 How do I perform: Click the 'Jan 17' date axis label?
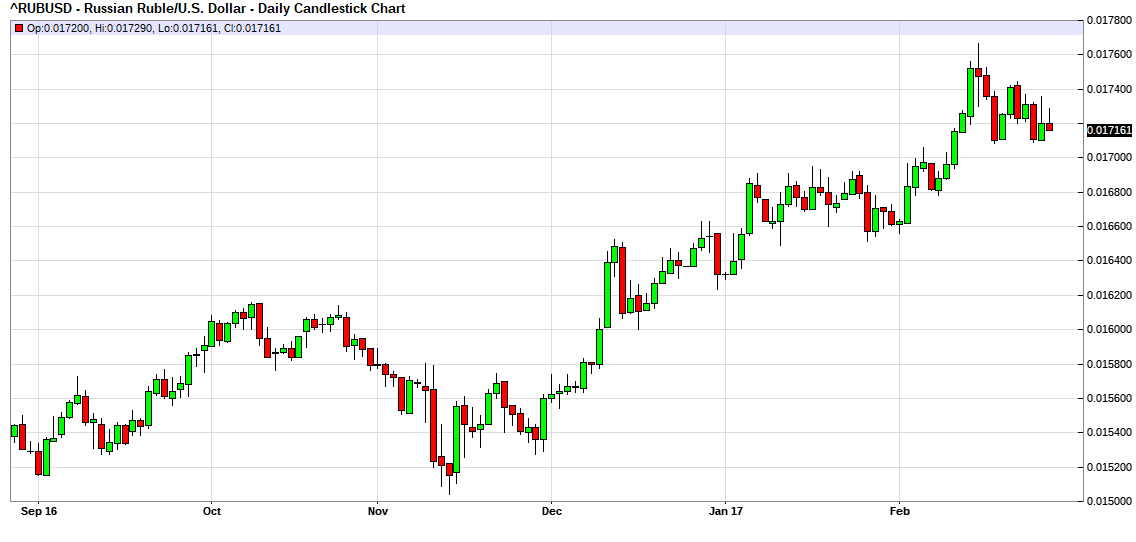click(x=725, y=512)
